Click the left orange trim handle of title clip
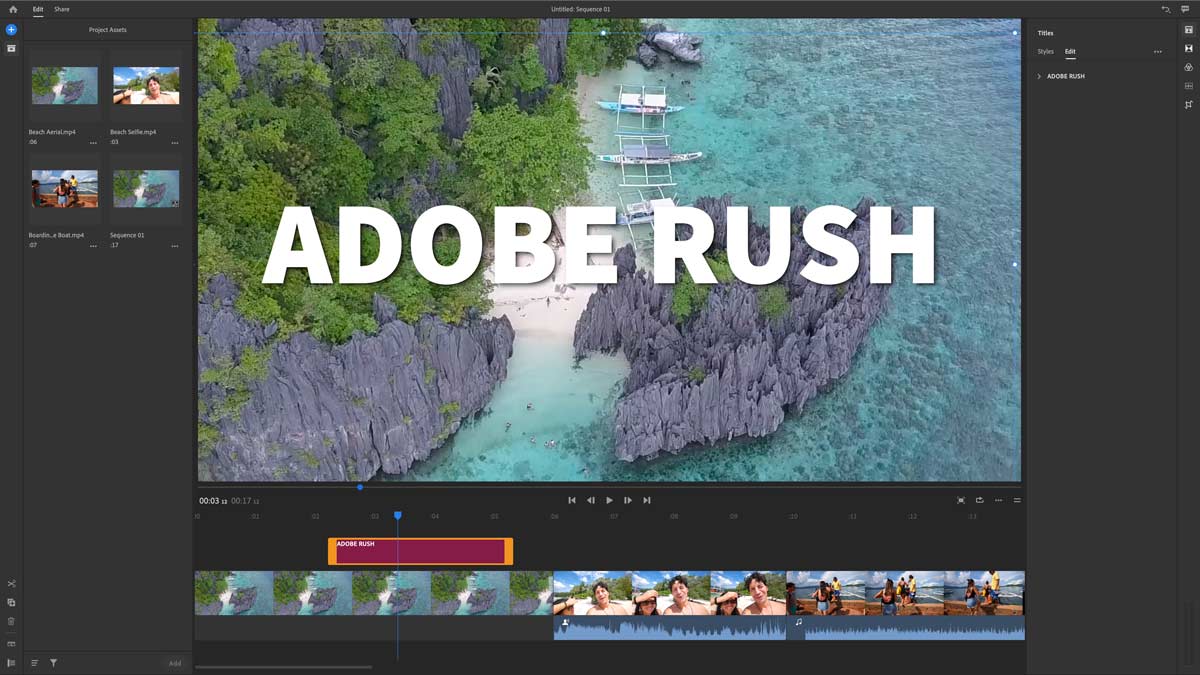 [331, 551]
